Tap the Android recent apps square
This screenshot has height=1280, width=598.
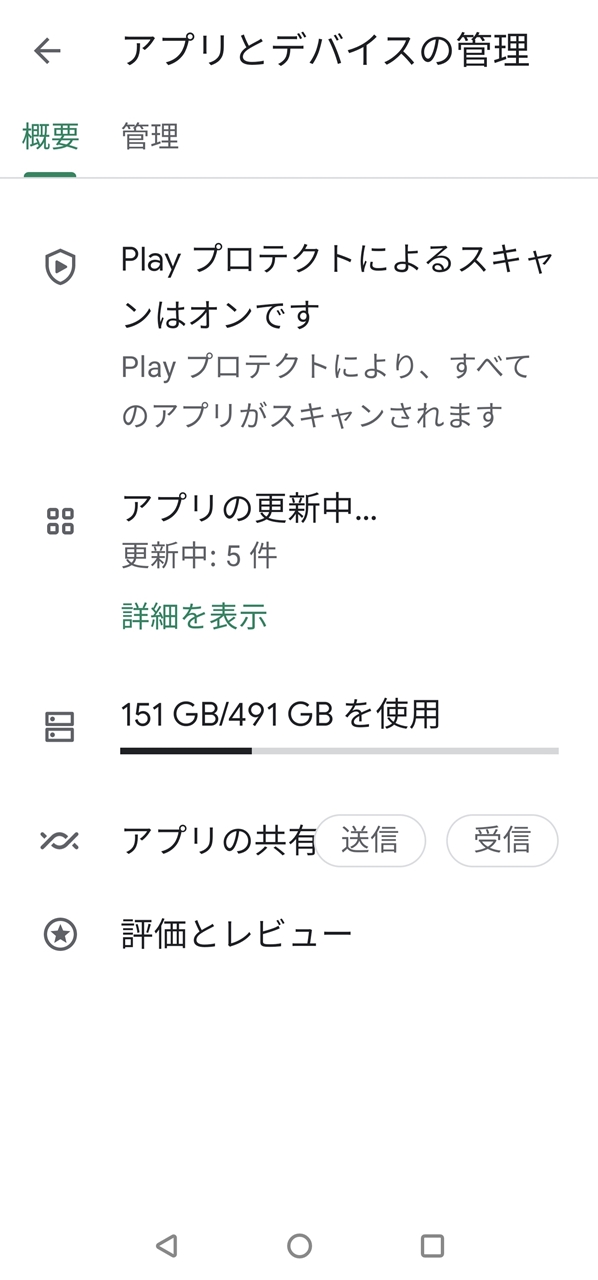[x=432, y=1245]
